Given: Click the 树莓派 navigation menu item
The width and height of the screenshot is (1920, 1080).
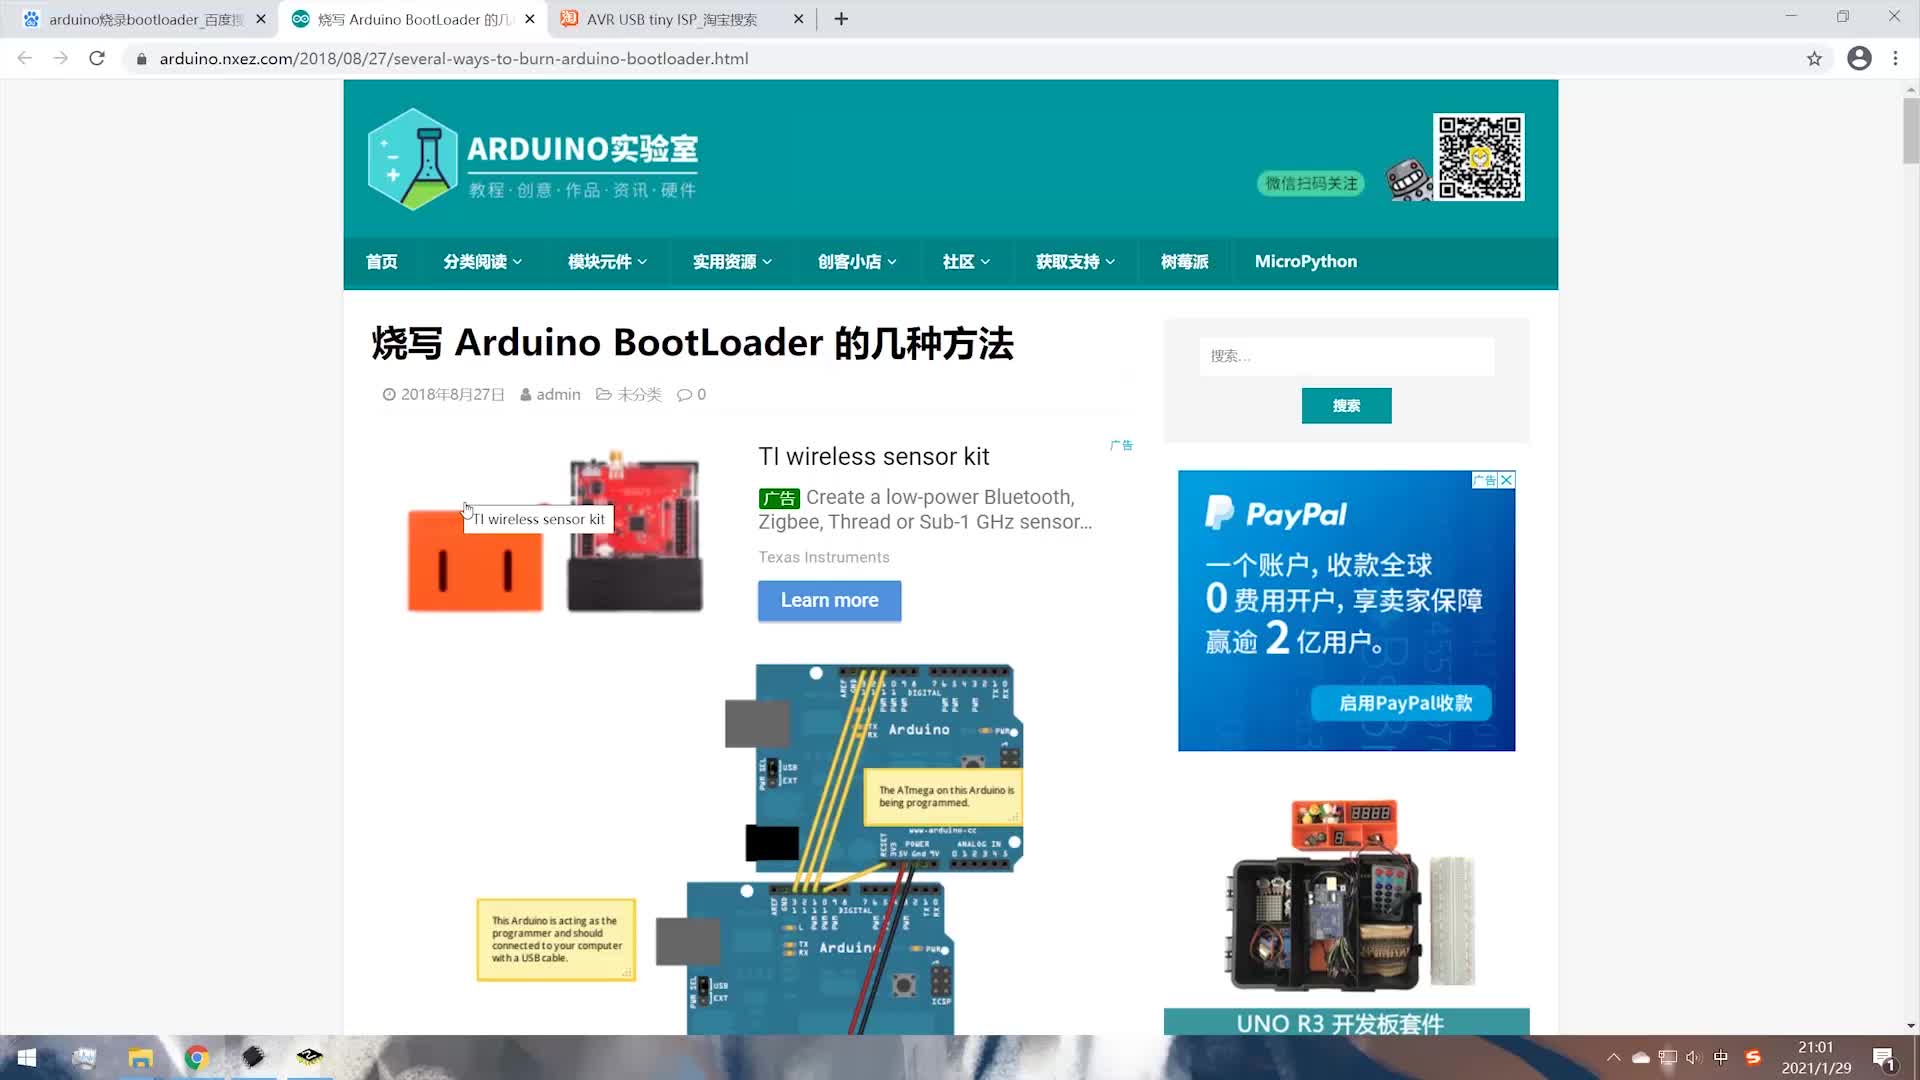Looking at the screenshot, I should tap(1183, 260).
